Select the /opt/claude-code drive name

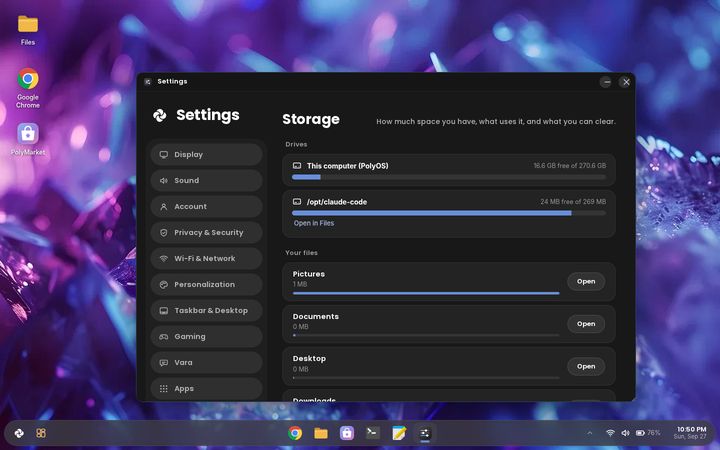pyautogui.click(x=337, y=202)
